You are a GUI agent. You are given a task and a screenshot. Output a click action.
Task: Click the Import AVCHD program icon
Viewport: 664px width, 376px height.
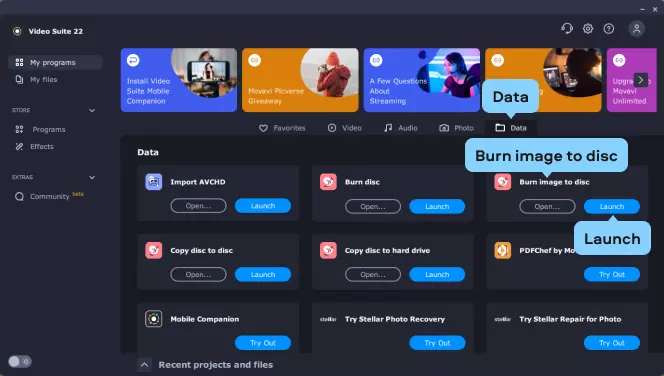(x=154, y=182)
